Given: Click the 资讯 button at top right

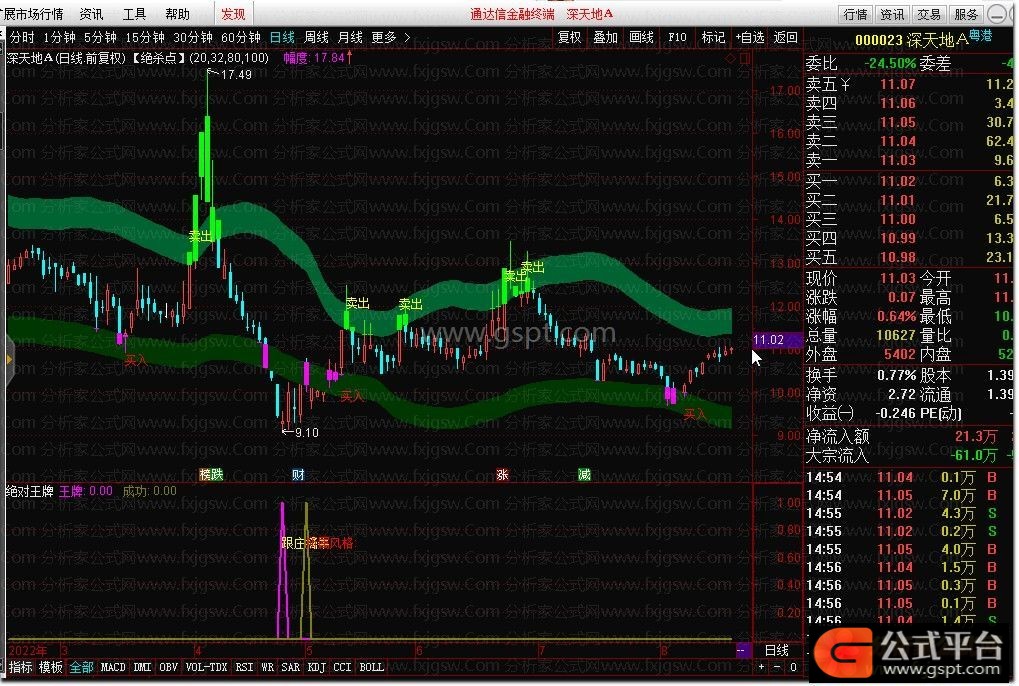Looking at the screenshot, I should coord(892,14).
